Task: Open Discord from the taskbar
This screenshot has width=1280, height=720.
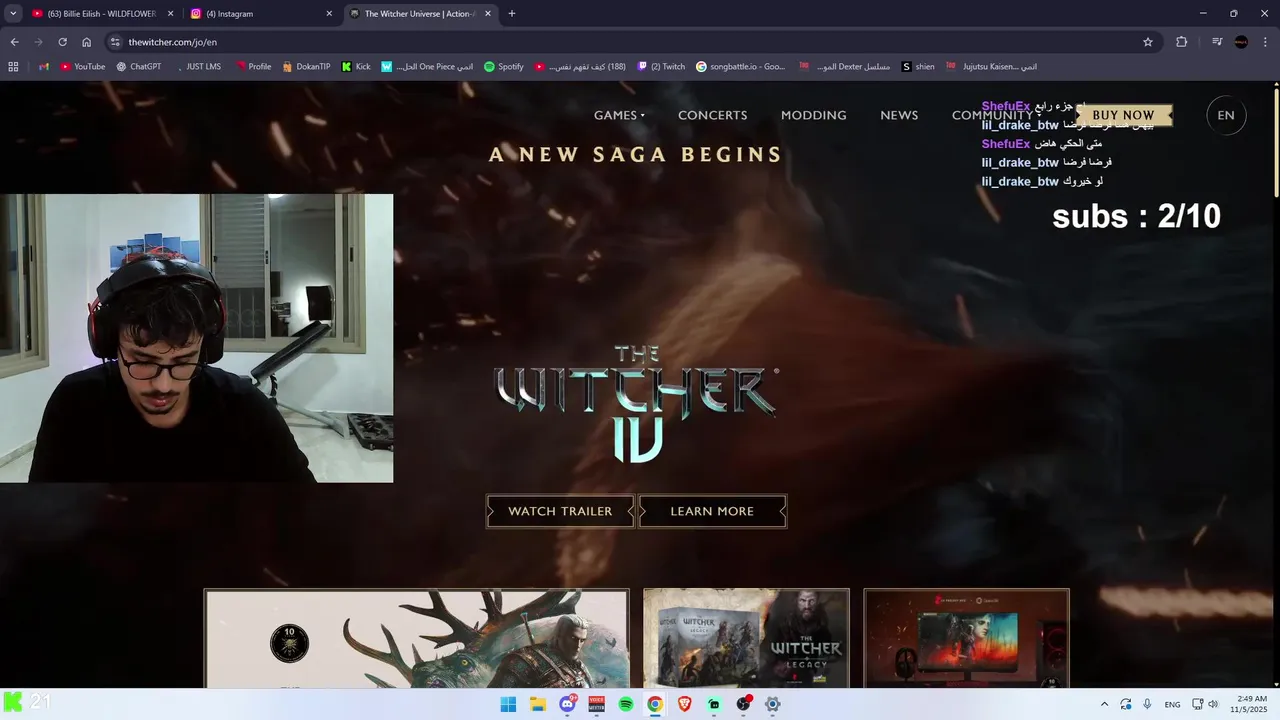Action: pos(567,704)
